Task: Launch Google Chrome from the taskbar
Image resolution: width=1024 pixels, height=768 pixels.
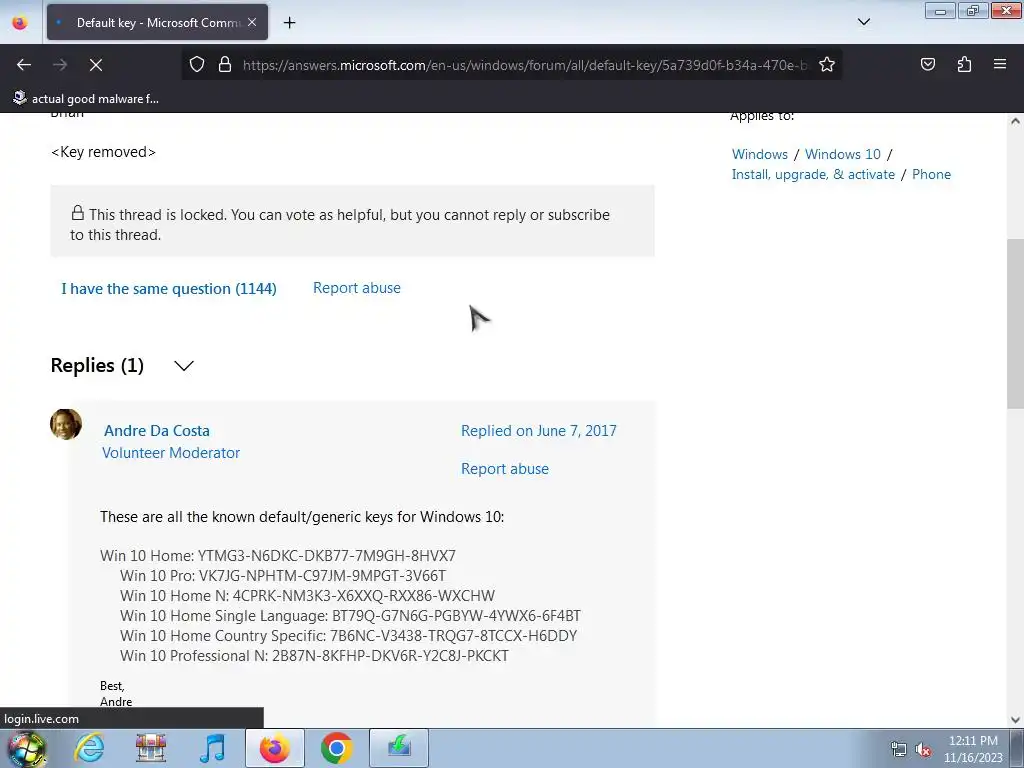Action: pyautogui.click(x=336, y=748)
